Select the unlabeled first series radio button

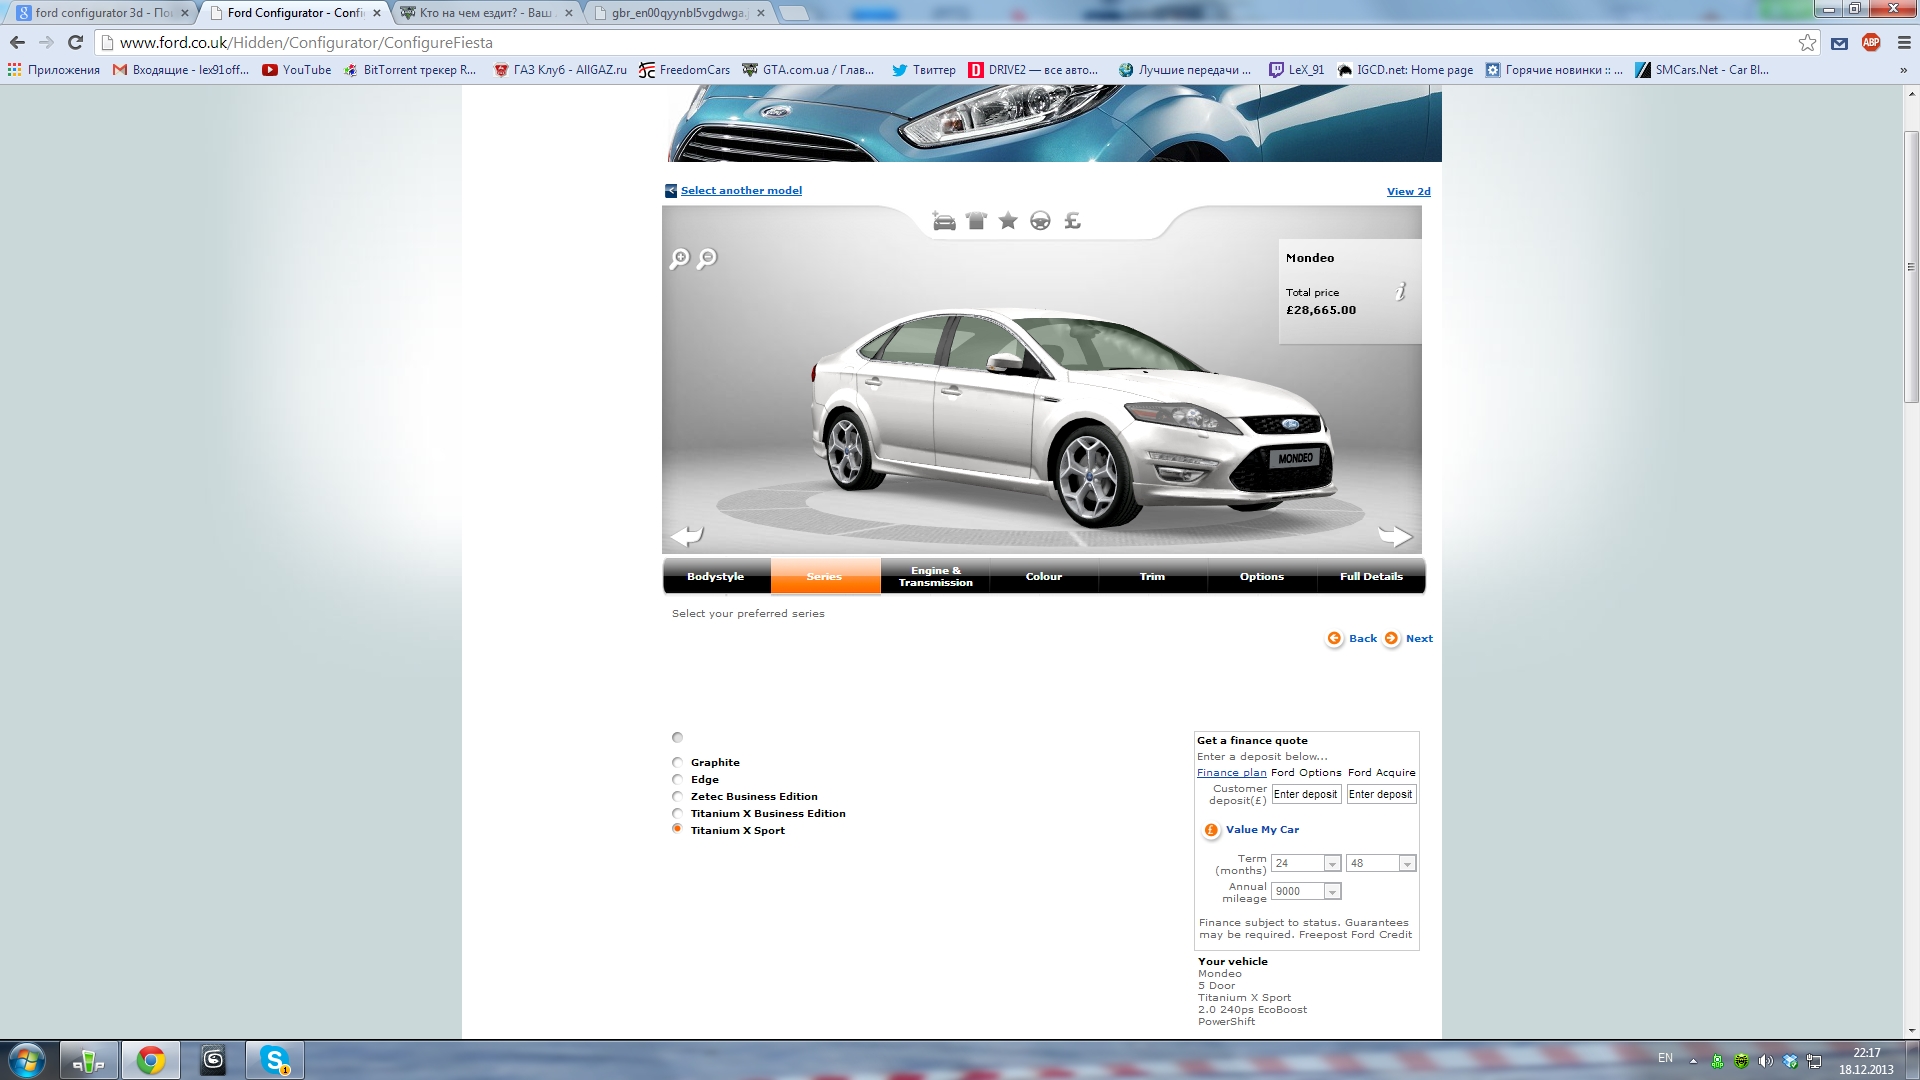(x=677, y=737)
